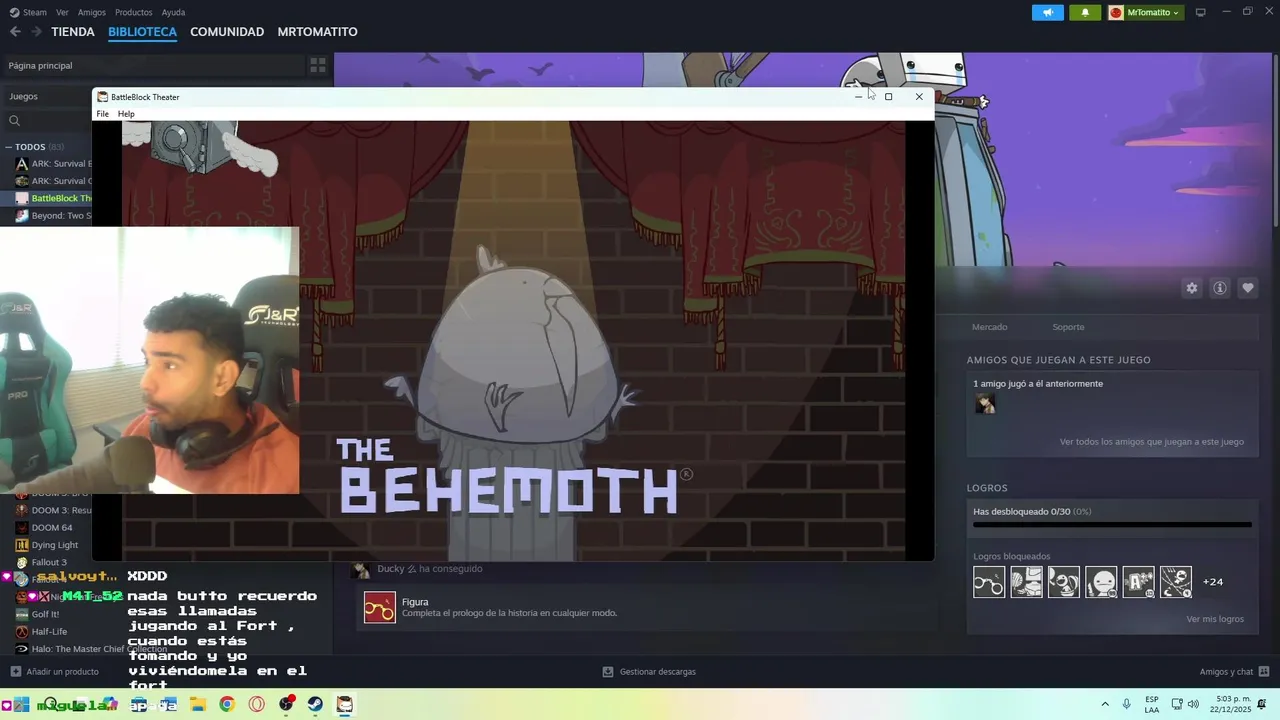Open fifth locked achievement icon
The width and height of the screenshot is (1280, 720).
pos(1138,582)
